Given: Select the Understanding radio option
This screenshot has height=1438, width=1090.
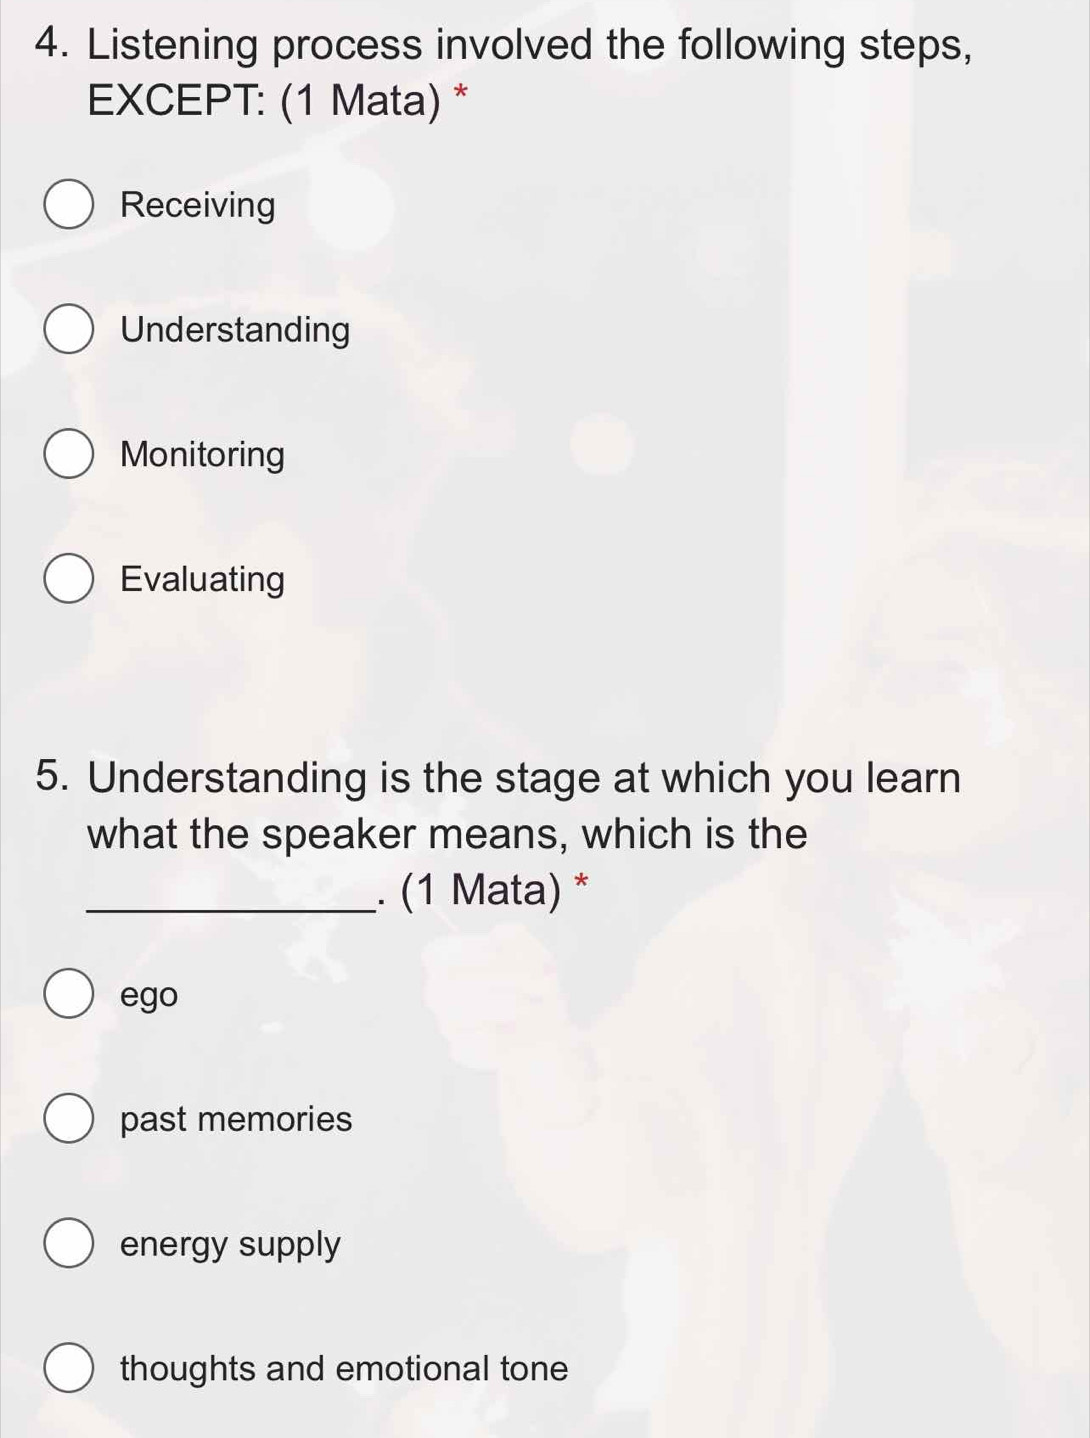Looking at the screenshot, I should 68,329.
